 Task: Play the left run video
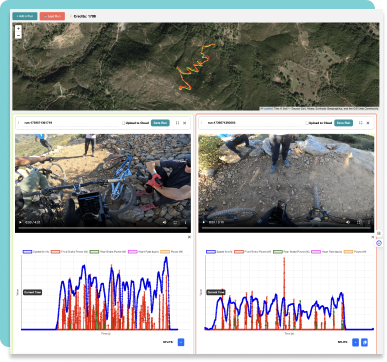[20, 222]
